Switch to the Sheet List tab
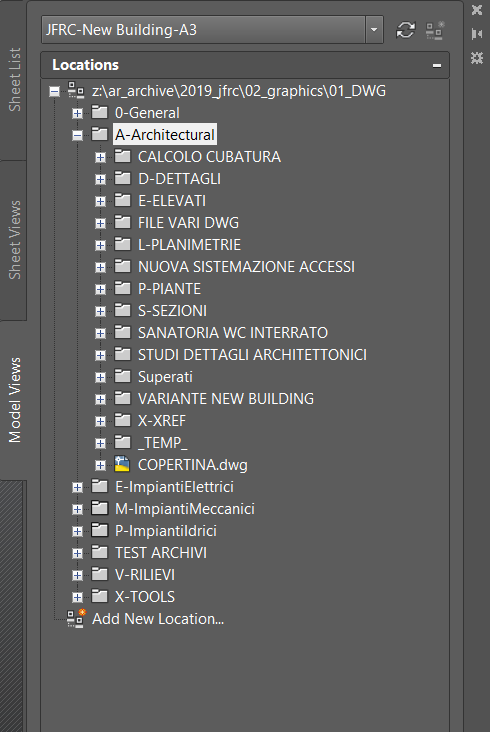 click(x=14, y=80)
